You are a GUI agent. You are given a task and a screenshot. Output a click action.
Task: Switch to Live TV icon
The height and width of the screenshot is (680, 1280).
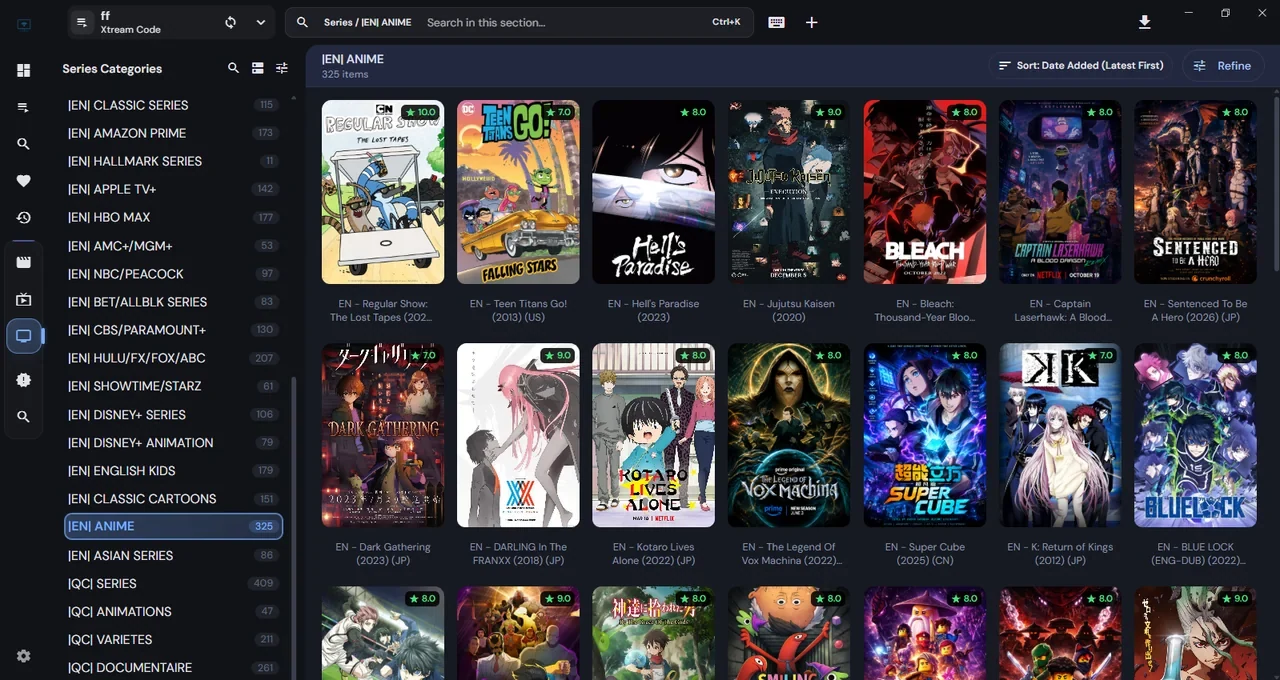pyautogui.click(x=24, y=299)
